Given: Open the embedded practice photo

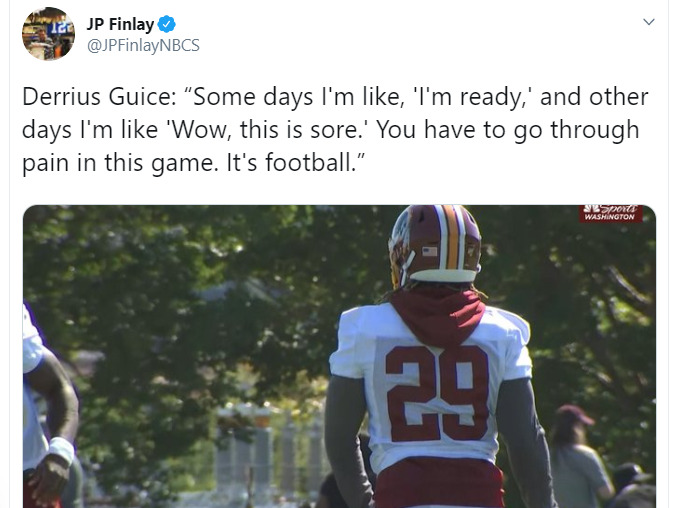Looking at the screenshot, I should coord(339,356).
